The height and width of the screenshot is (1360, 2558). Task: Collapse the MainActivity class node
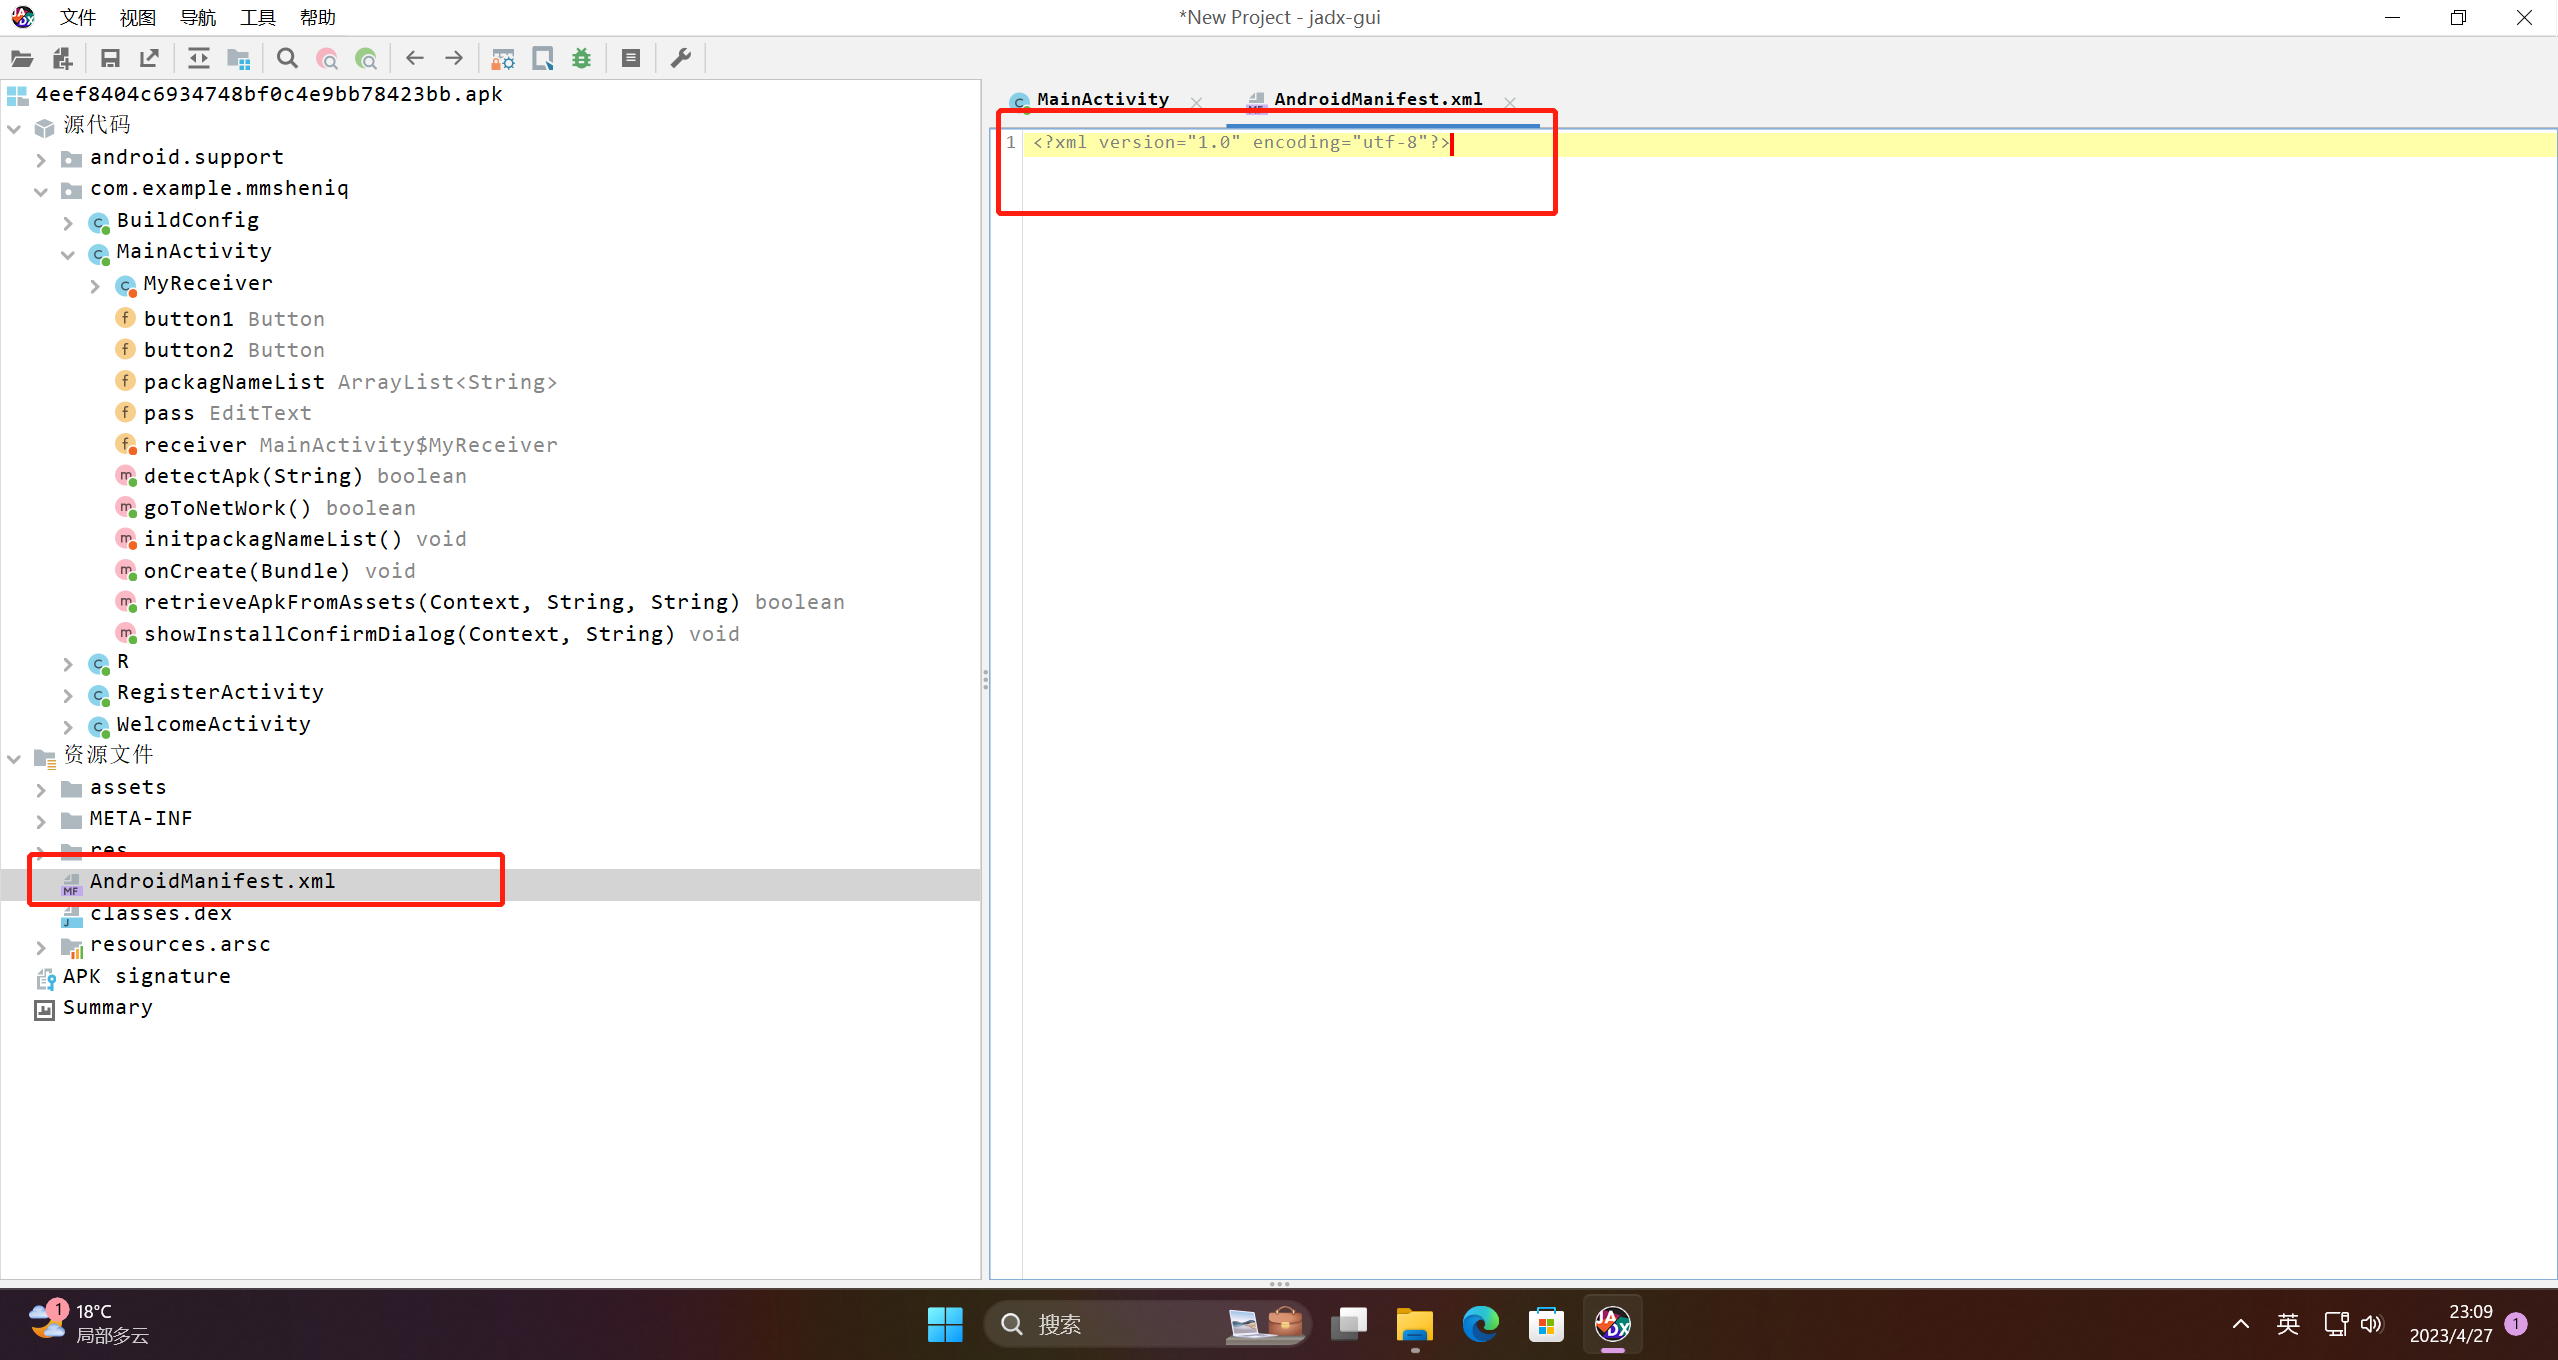(68, 253)
